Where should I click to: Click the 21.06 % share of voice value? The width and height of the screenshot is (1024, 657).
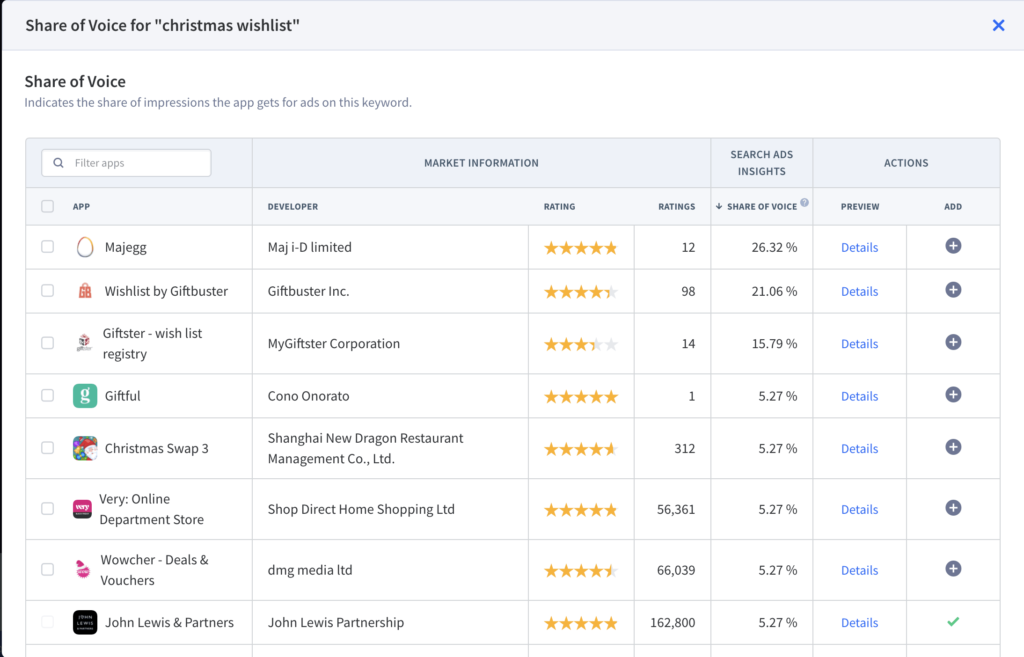774,291
